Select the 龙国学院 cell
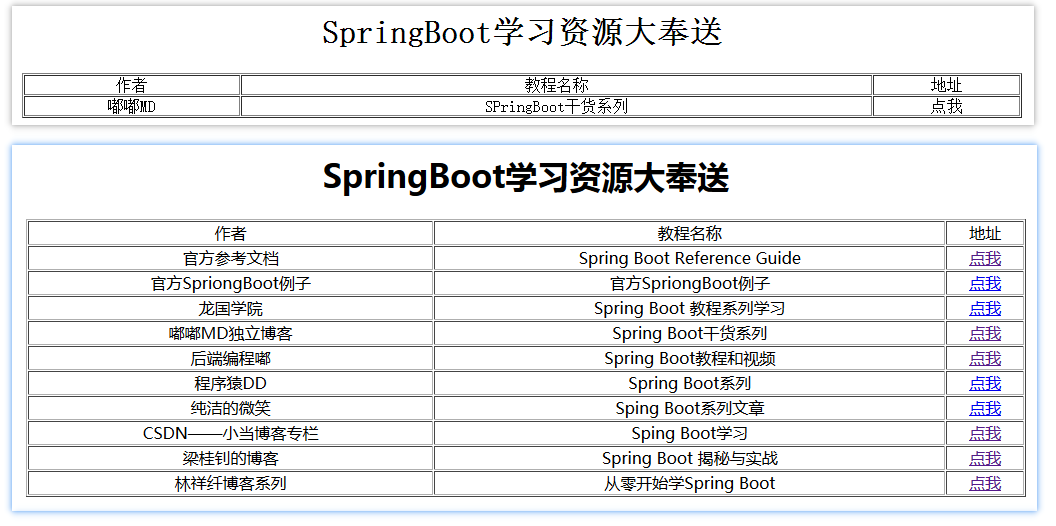Image resolution: width=1056 pixels, height=526 pixels. [x=230, y=308]
